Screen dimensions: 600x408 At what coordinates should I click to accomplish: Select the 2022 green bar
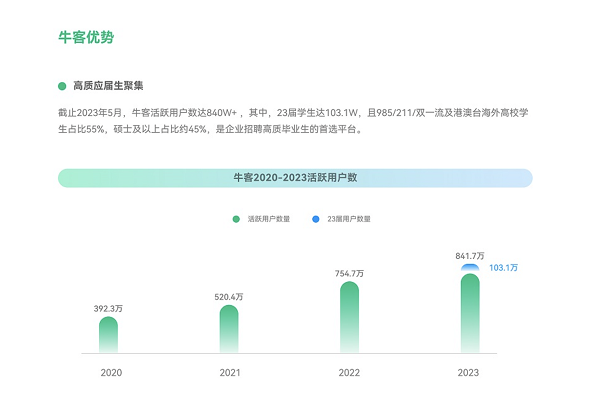click(349, 317)
